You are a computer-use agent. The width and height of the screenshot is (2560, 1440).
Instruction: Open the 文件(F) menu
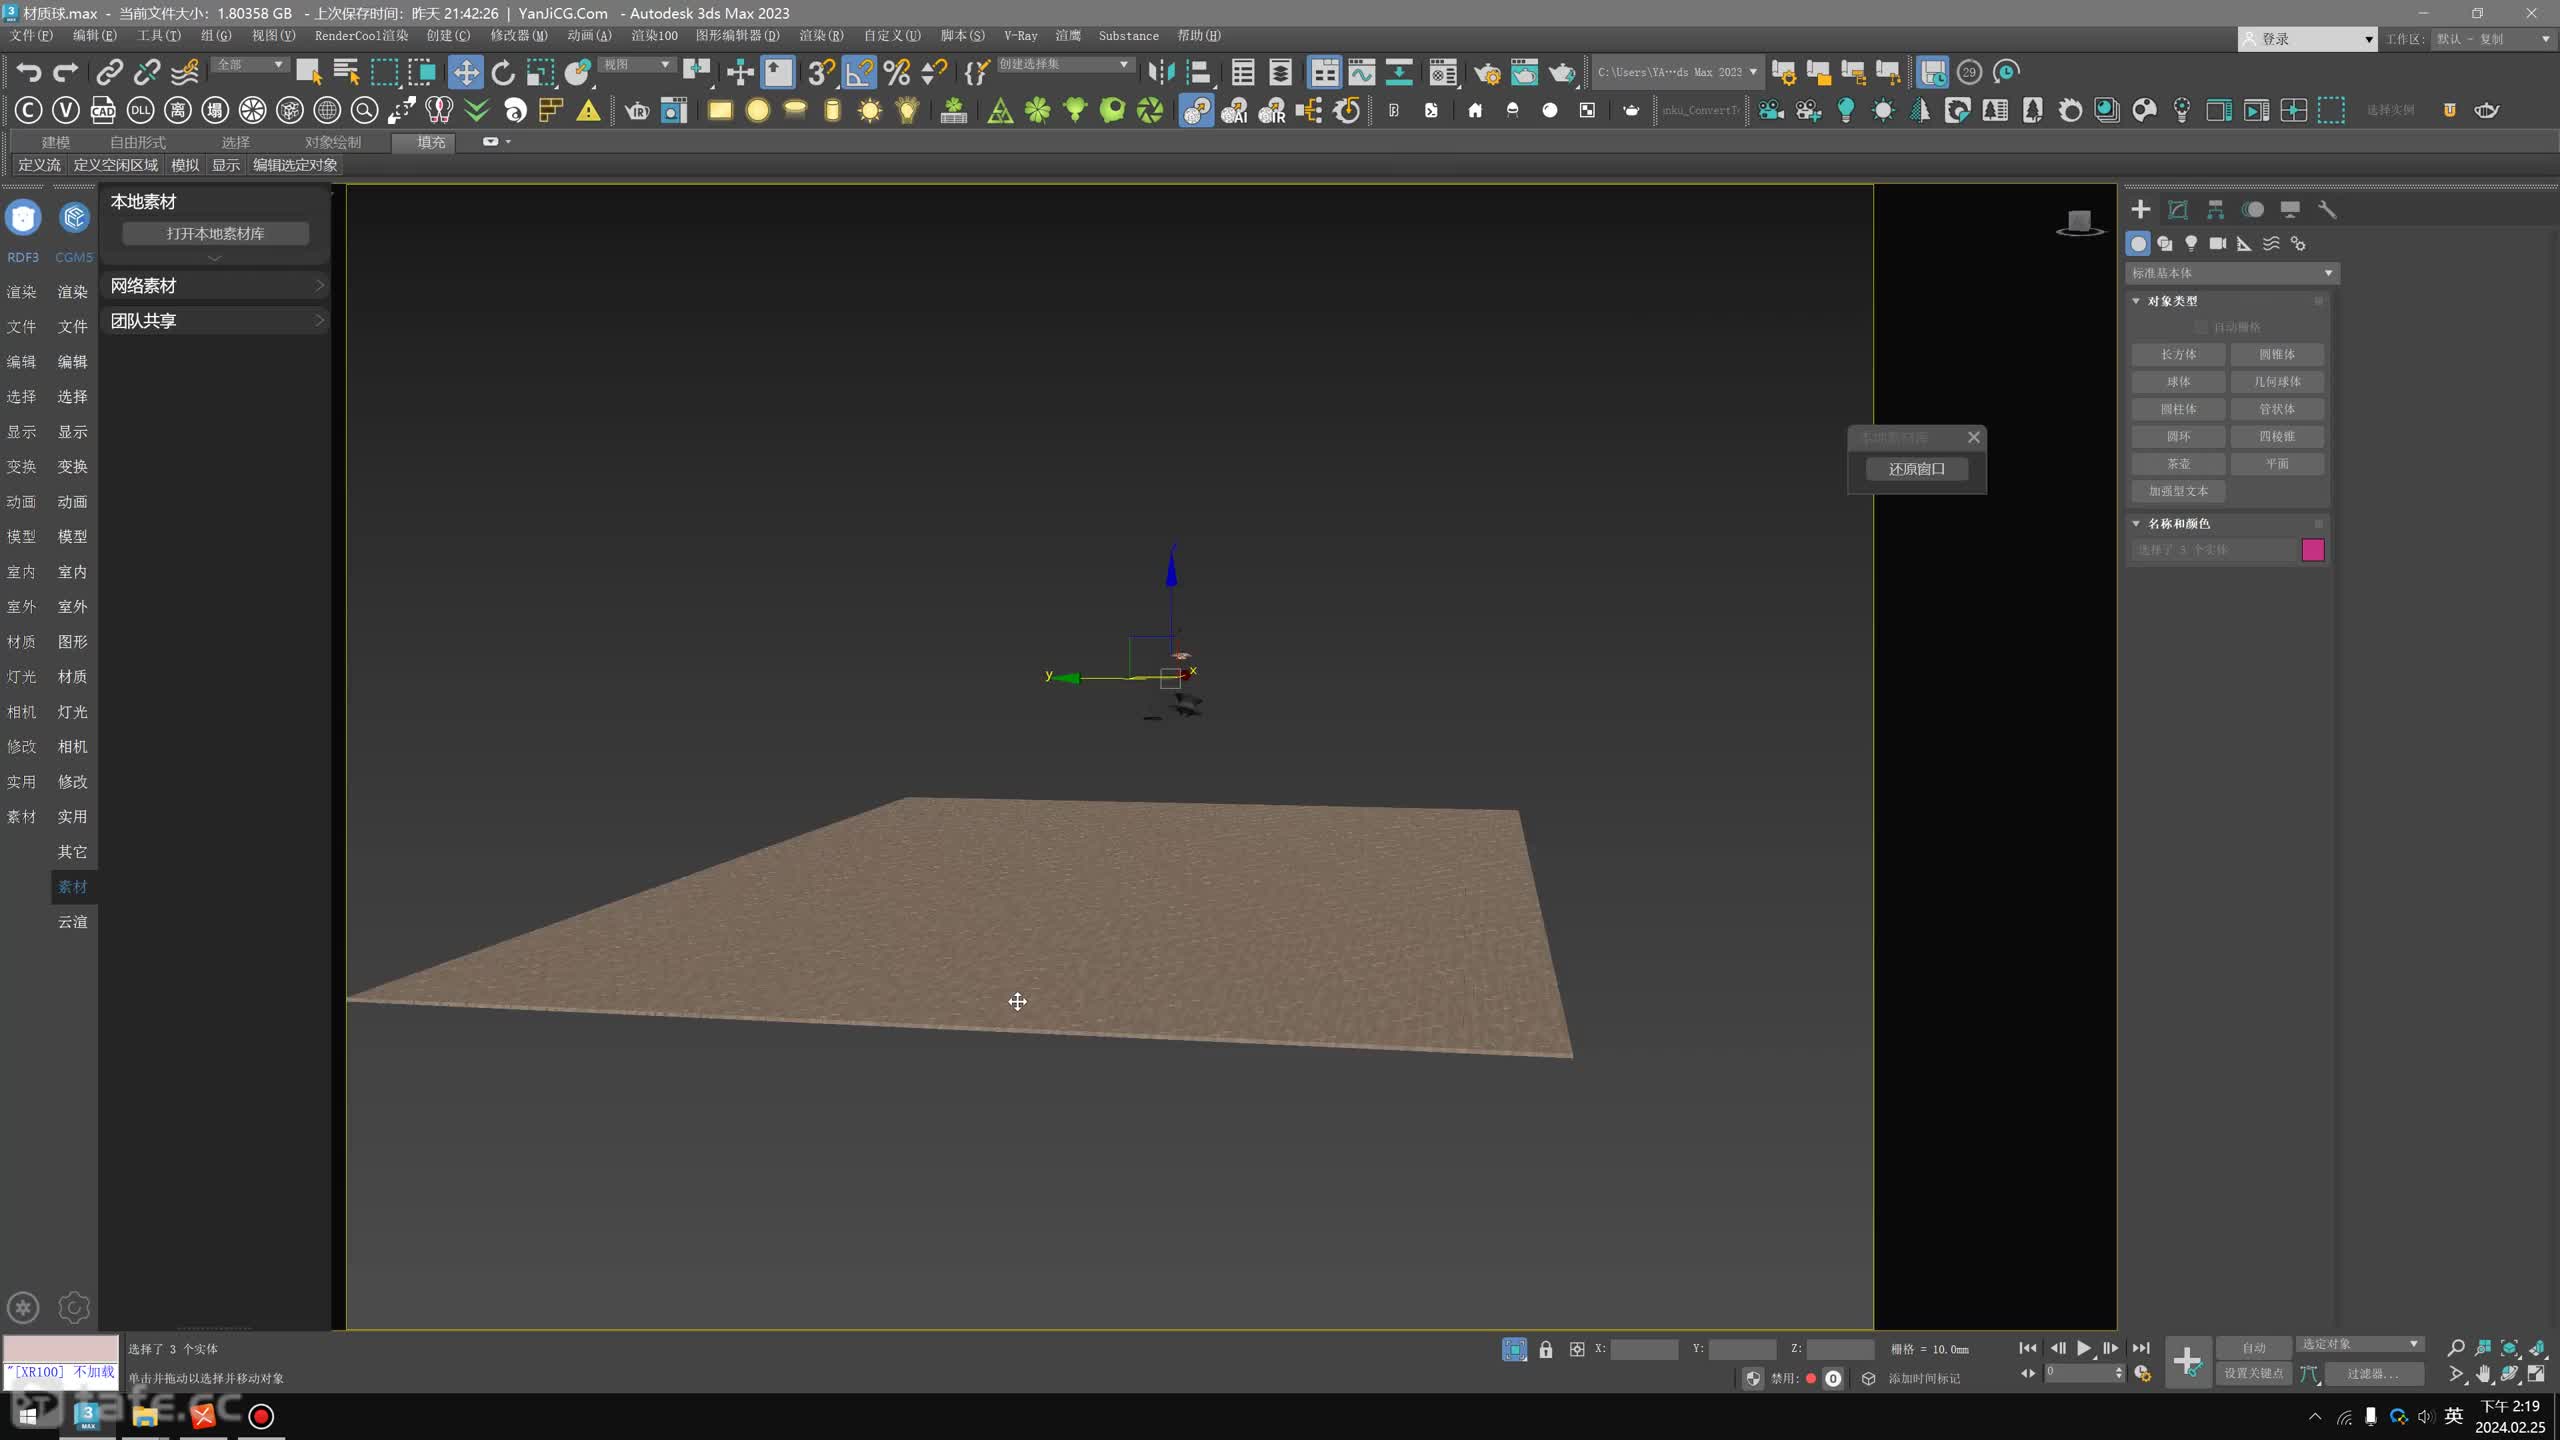[x=31, y=36]
